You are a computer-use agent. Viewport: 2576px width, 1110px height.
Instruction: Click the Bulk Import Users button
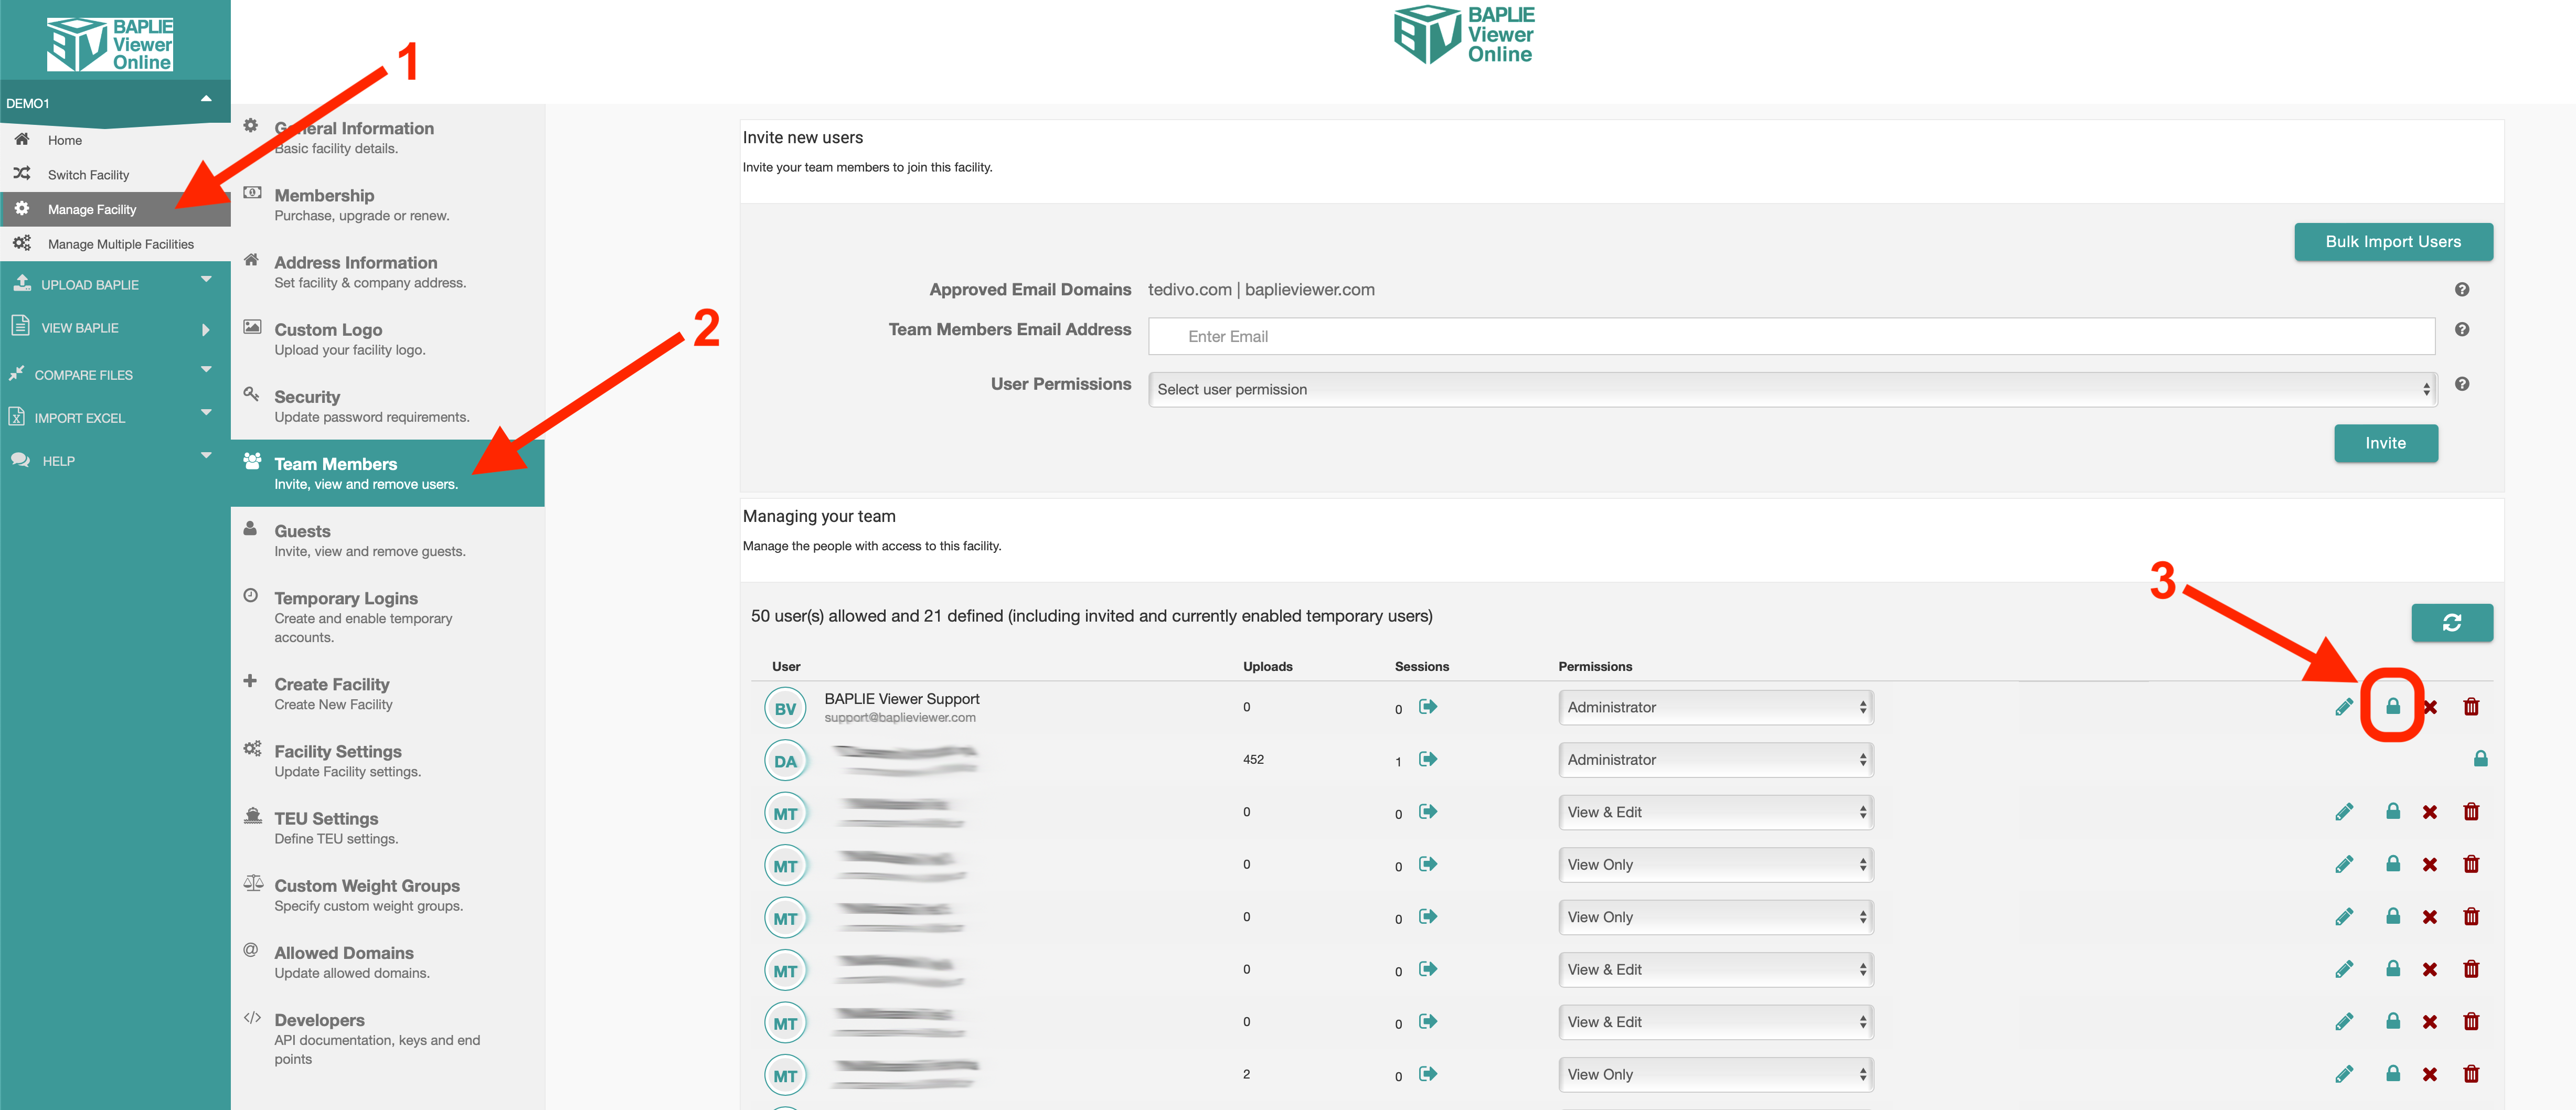pyautogui.click(x=2392, y=242)
